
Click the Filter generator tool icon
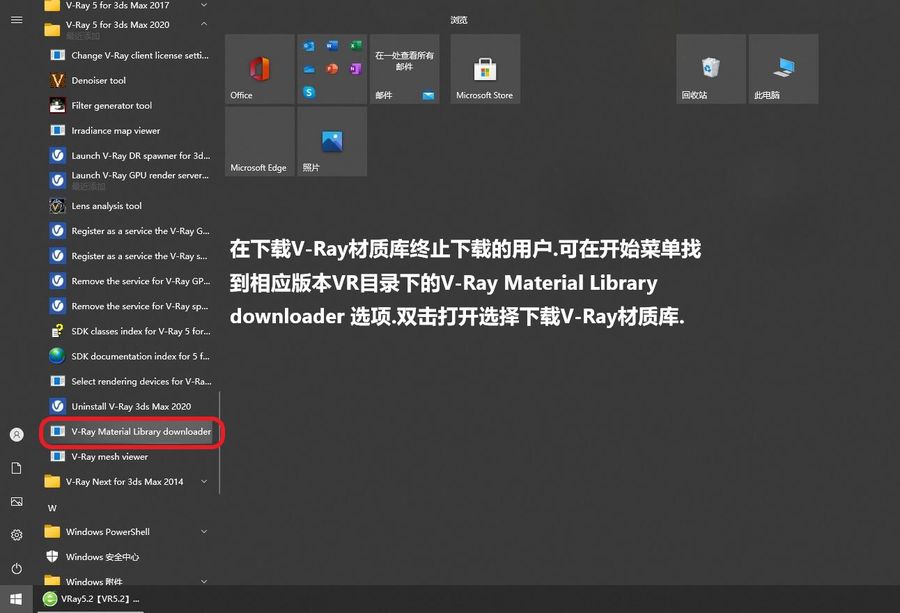(x=57, y=106)
